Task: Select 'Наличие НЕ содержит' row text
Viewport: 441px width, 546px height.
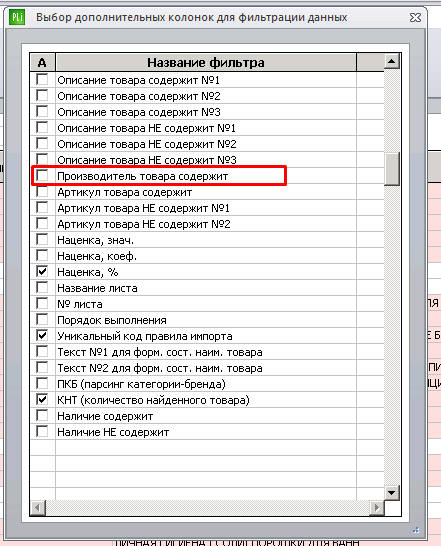Action: point(113,432)
